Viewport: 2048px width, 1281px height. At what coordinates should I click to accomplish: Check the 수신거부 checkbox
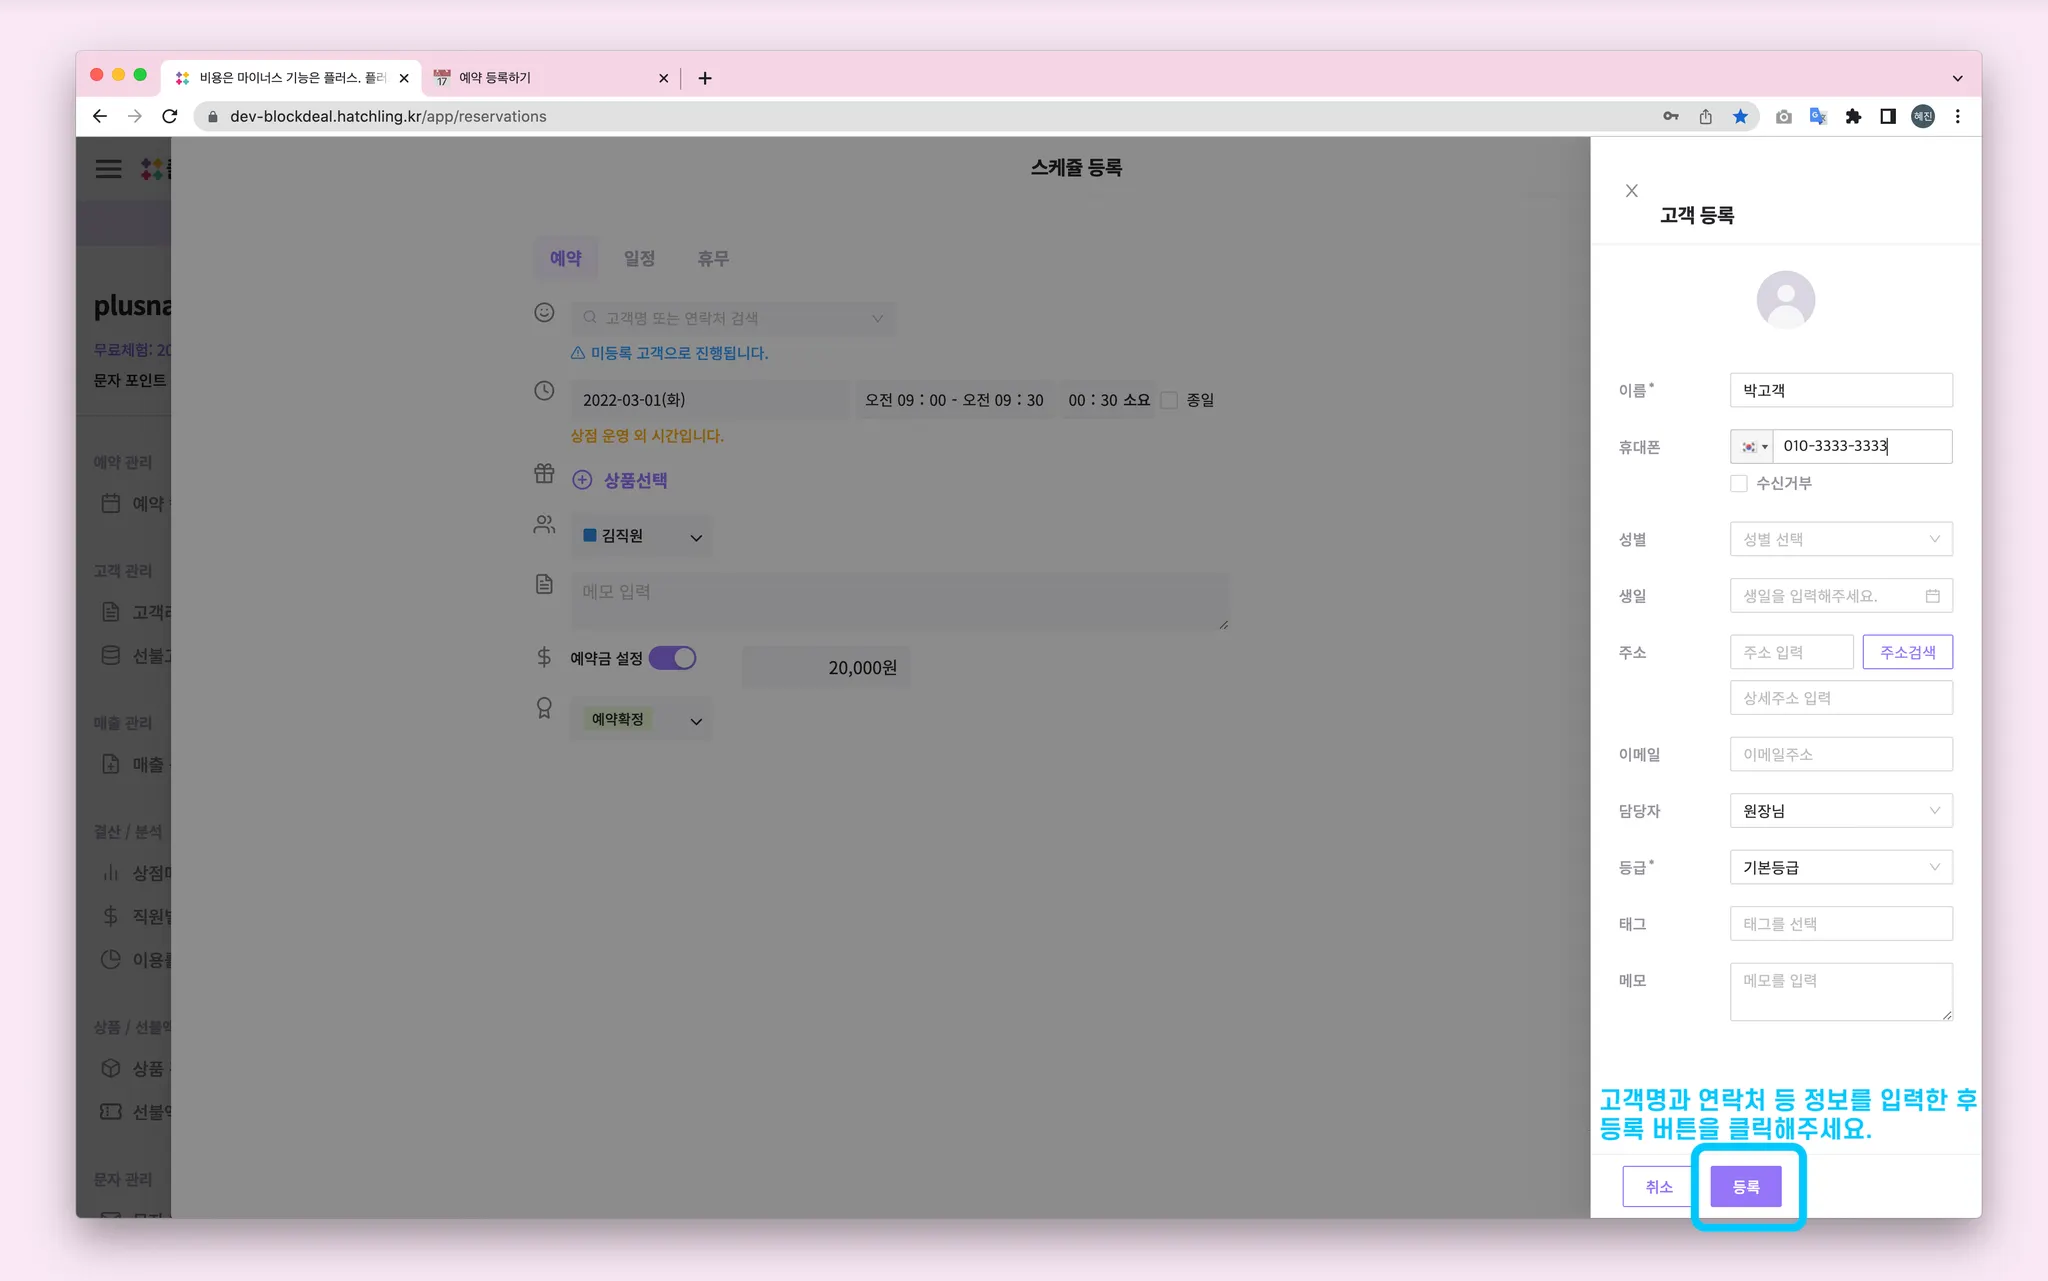coord(1739,484)
